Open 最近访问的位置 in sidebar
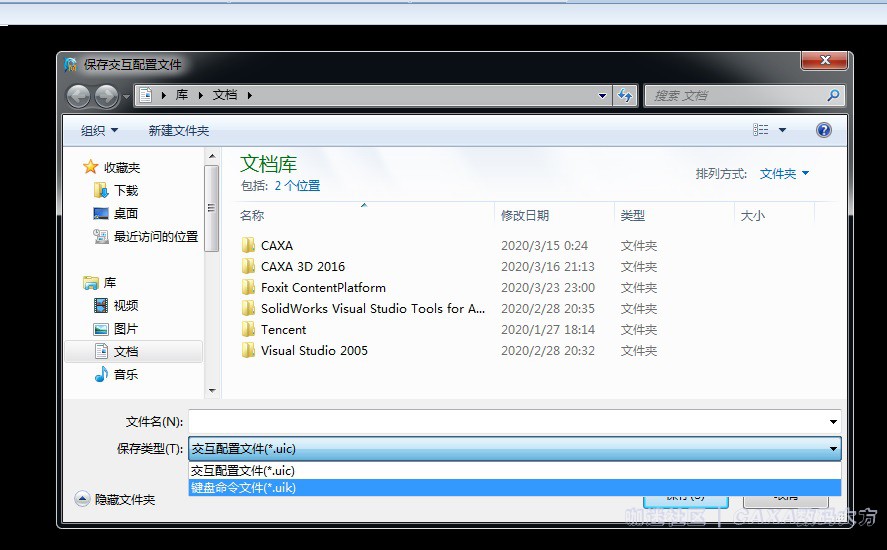Image resolution: width=887 pixels, height=550 pixels. click(x=155, y=236)
